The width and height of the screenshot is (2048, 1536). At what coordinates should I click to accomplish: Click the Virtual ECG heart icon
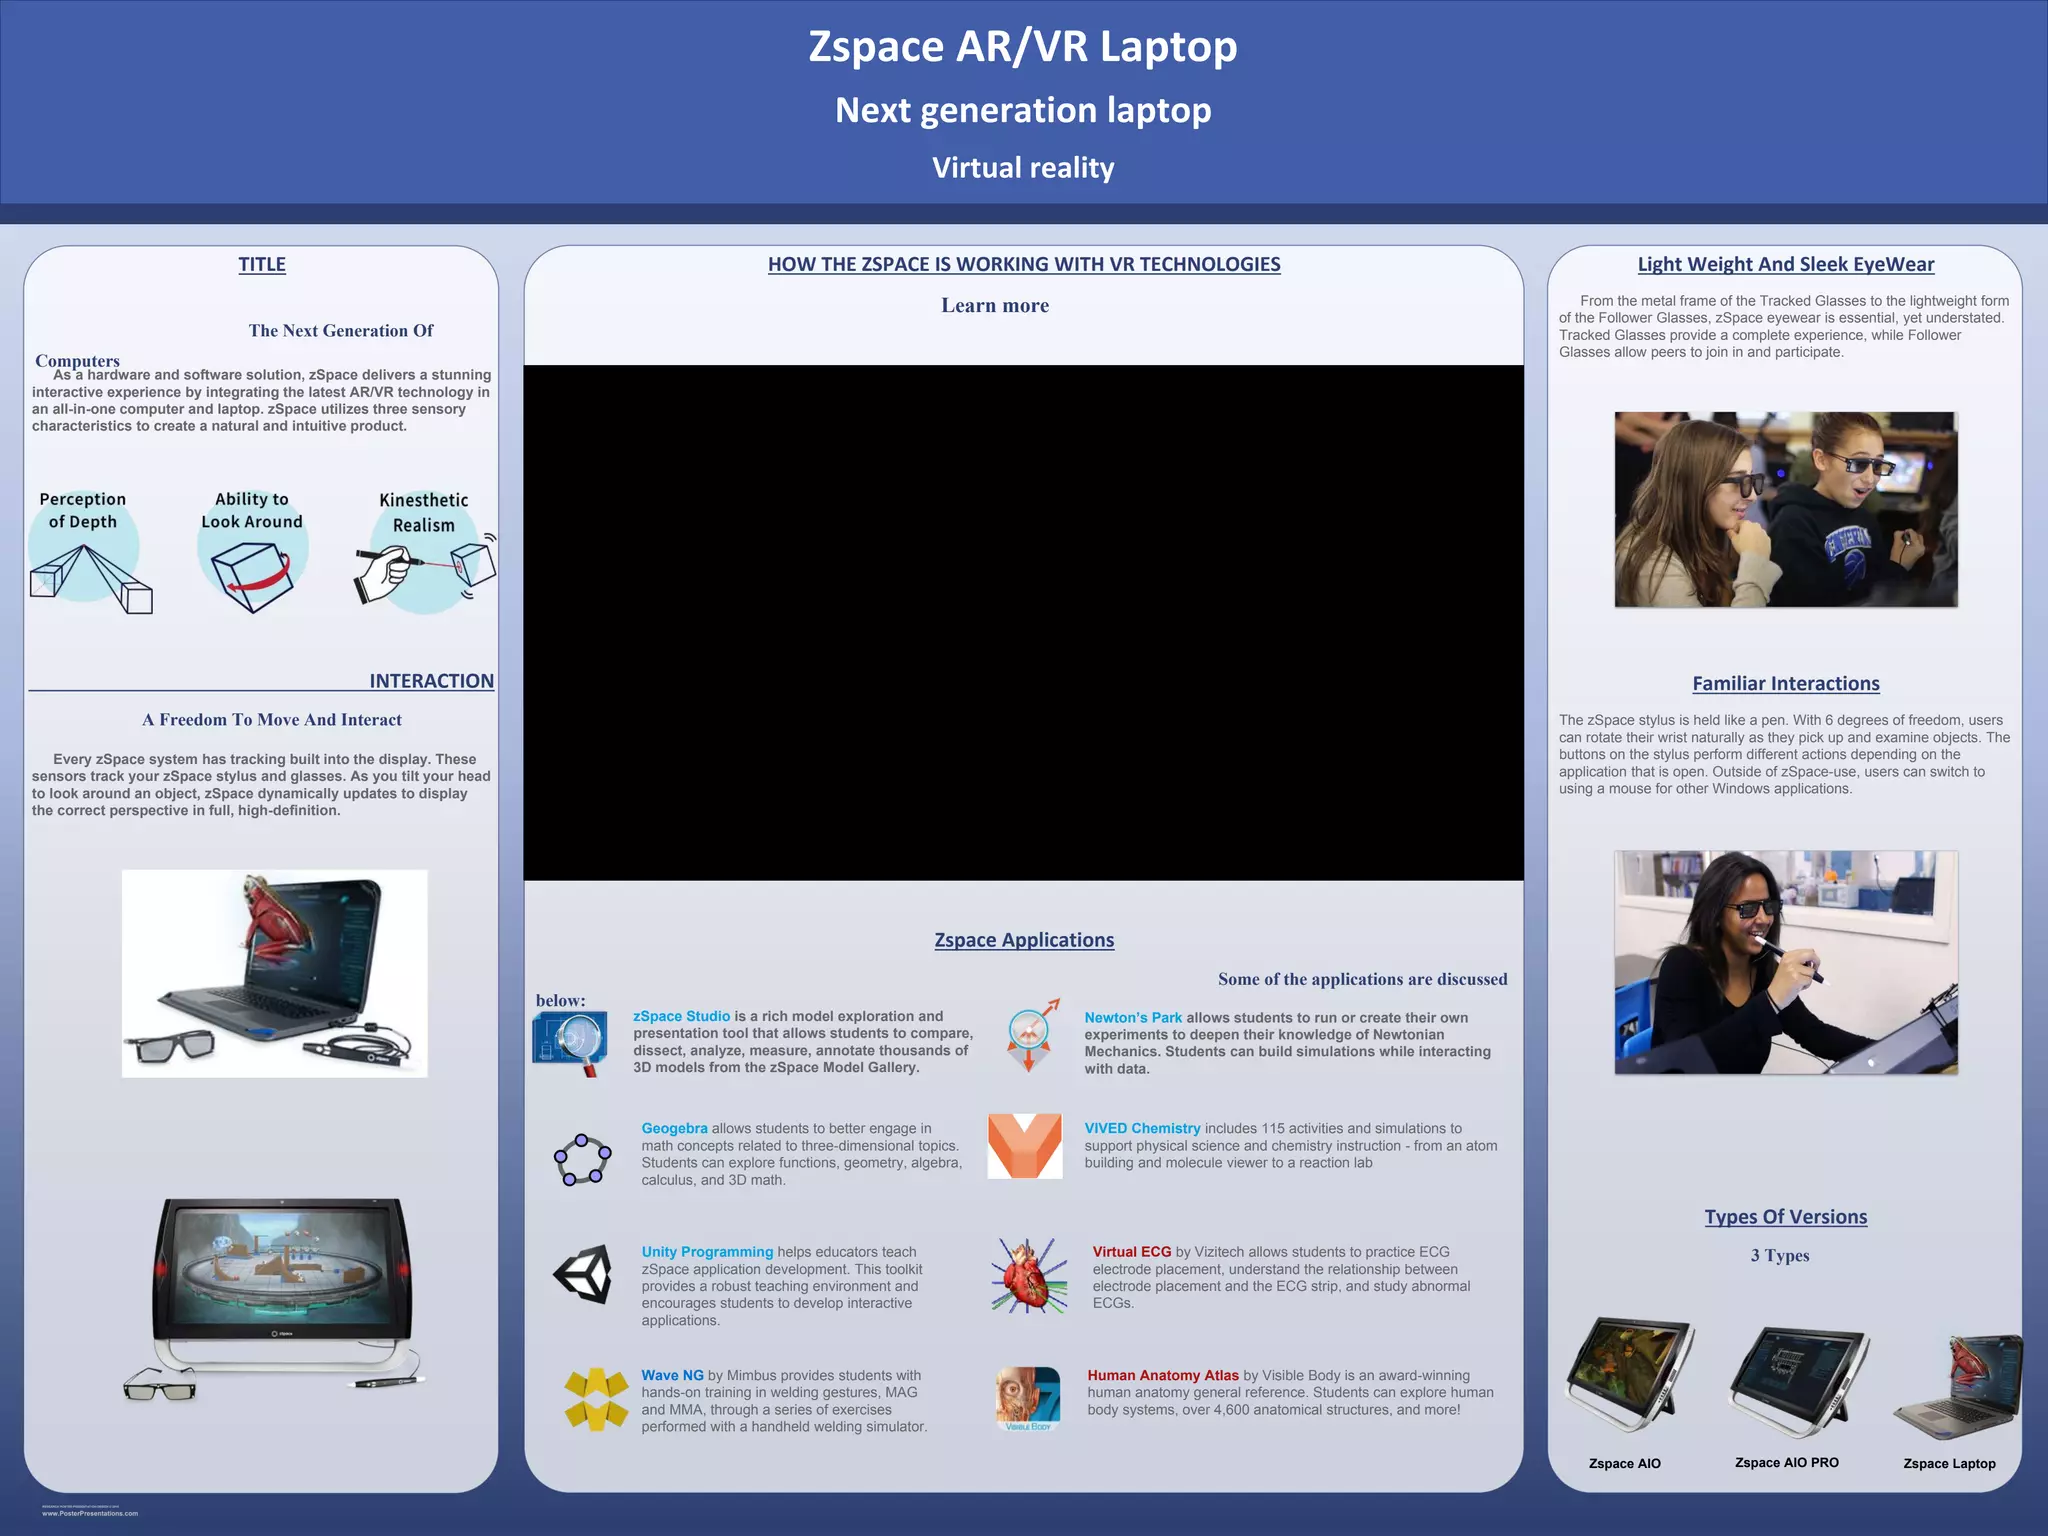(x=1028, y=1275)
